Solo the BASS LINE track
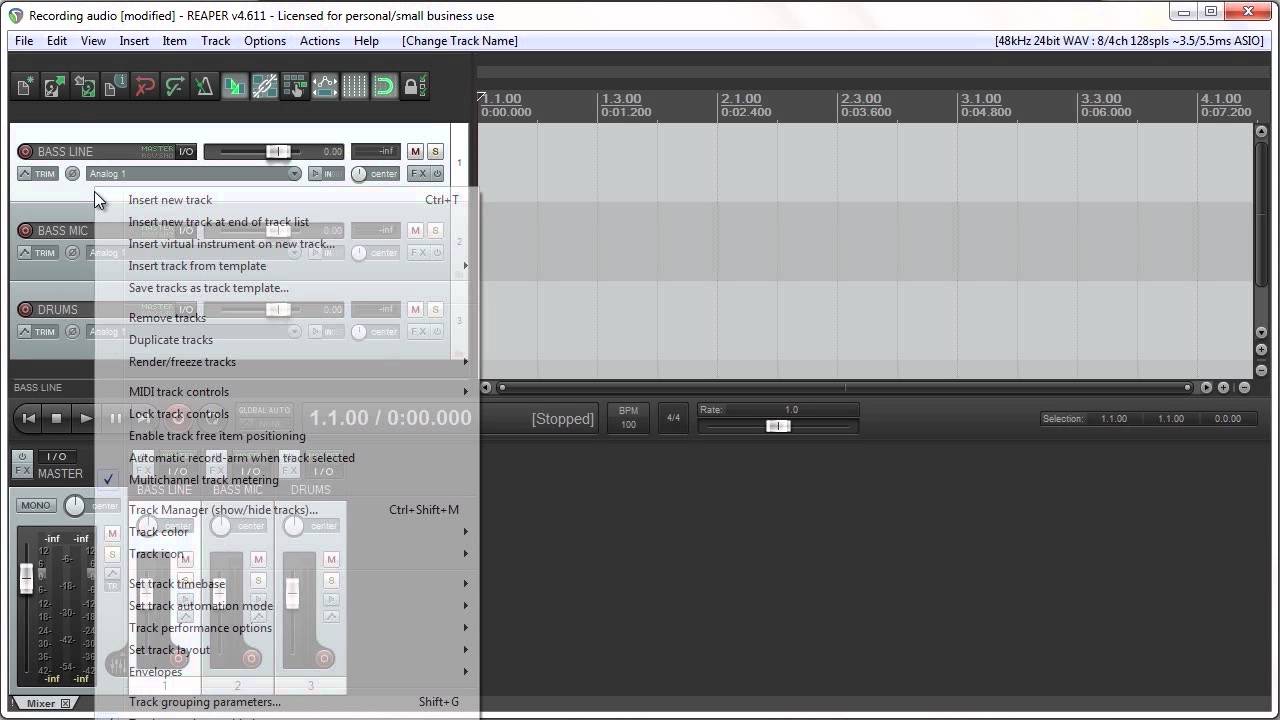The image size is (1280, 720). (435, 152)
